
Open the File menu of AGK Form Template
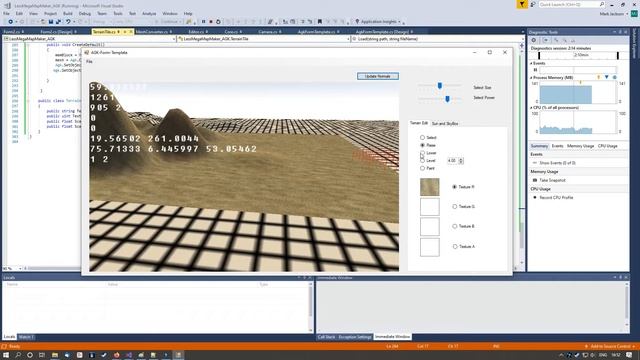89,62
